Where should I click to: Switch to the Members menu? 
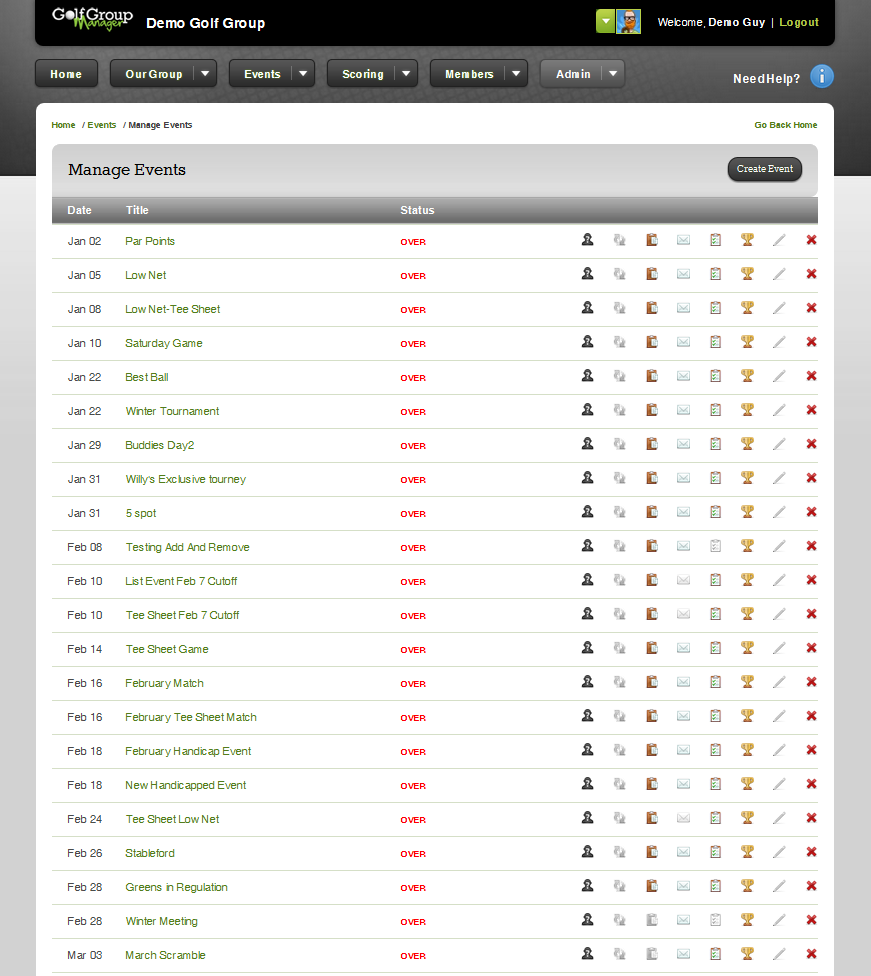pos(470,73)
